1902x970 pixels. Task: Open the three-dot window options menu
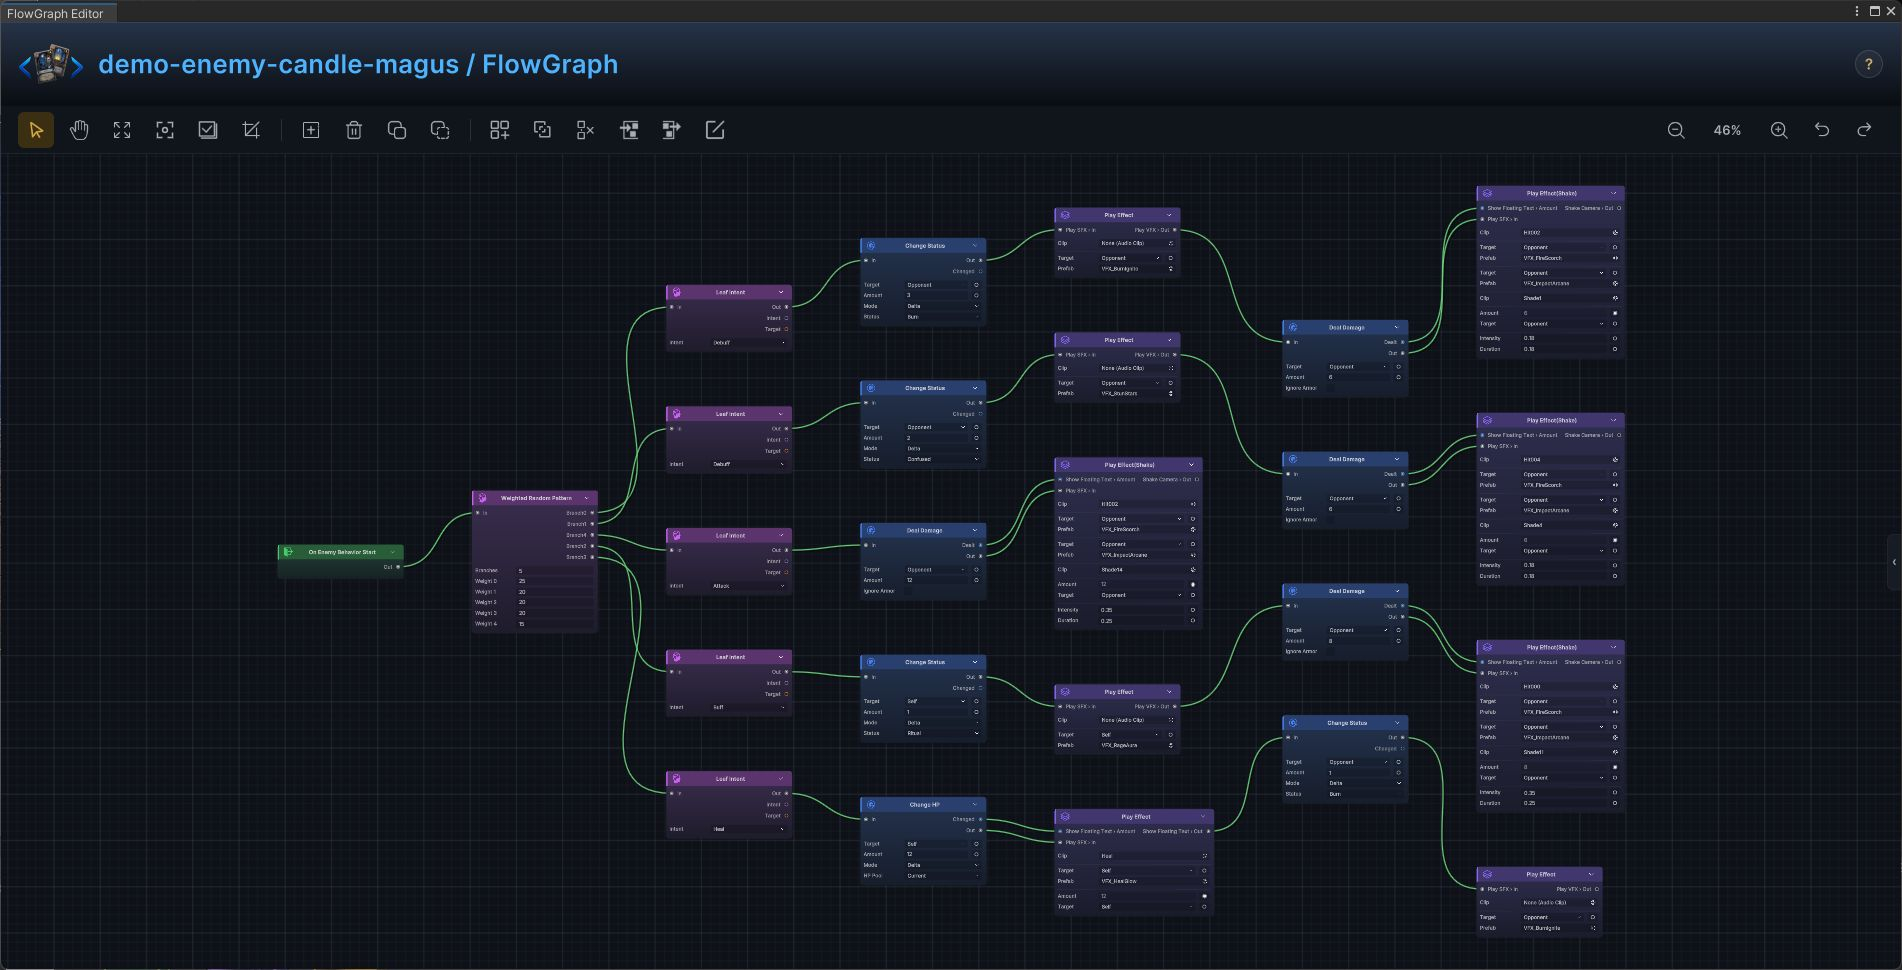point(1857,11)
